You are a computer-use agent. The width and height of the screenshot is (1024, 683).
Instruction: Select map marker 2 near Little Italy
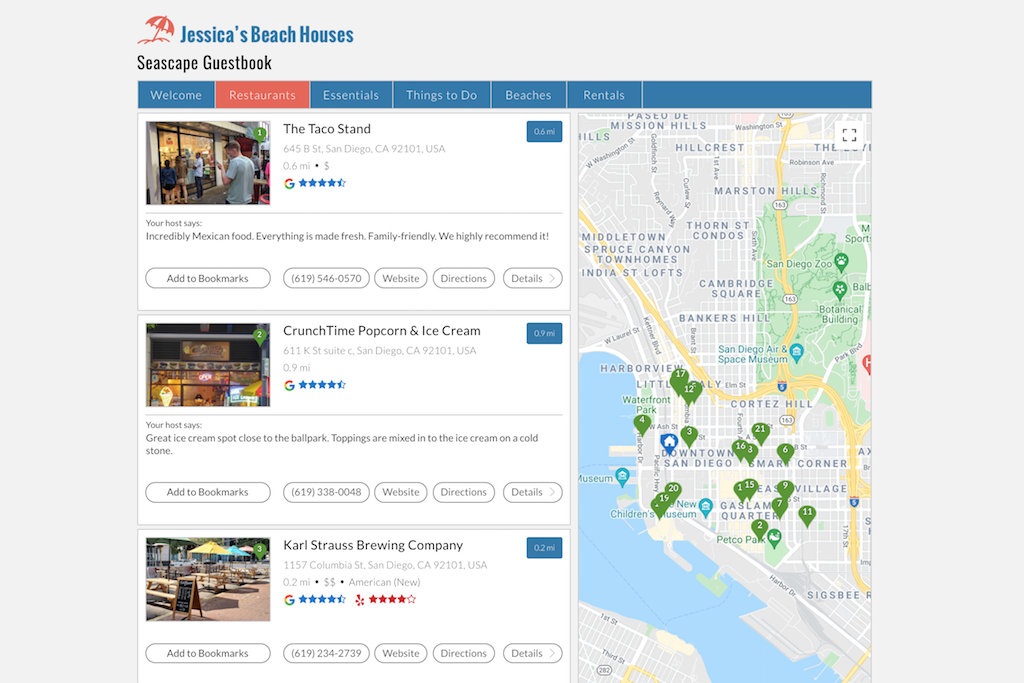click(x=759, y=524)
